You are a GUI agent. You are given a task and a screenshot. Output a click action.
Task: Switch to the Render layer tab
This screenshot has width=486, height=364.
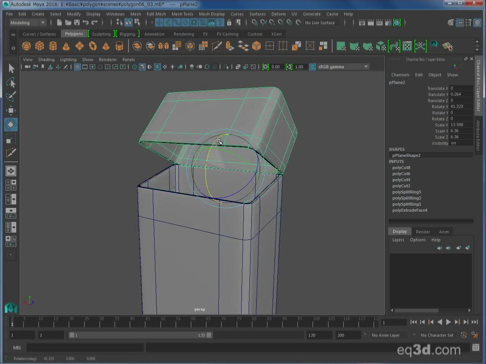(423, 232)
